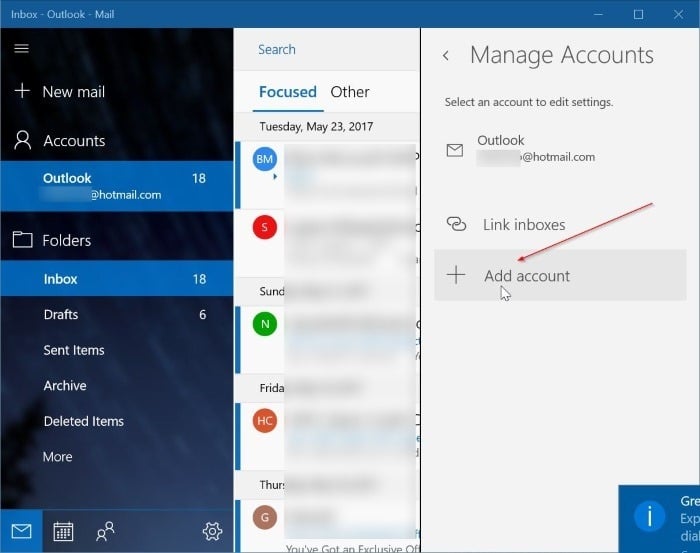
Task: Switch to the Other tab
Action: tap(350, 92)
